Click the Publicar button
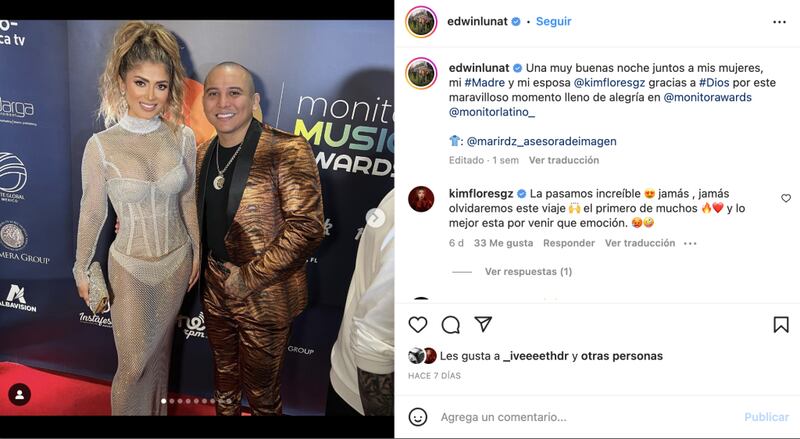 pyautogui.click(x=766, y=417)
